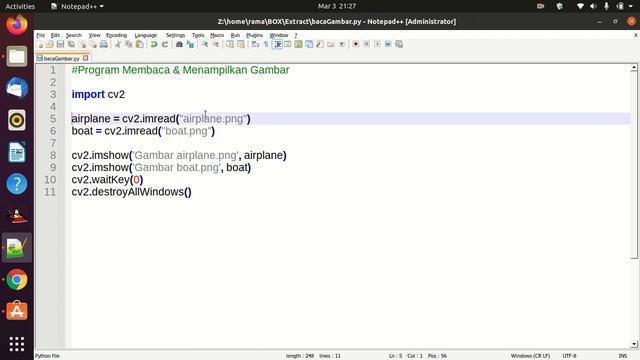The width and height of the screenshot is (640, 360).
Task: Open the Settings menu
Action: pos(175,35)
